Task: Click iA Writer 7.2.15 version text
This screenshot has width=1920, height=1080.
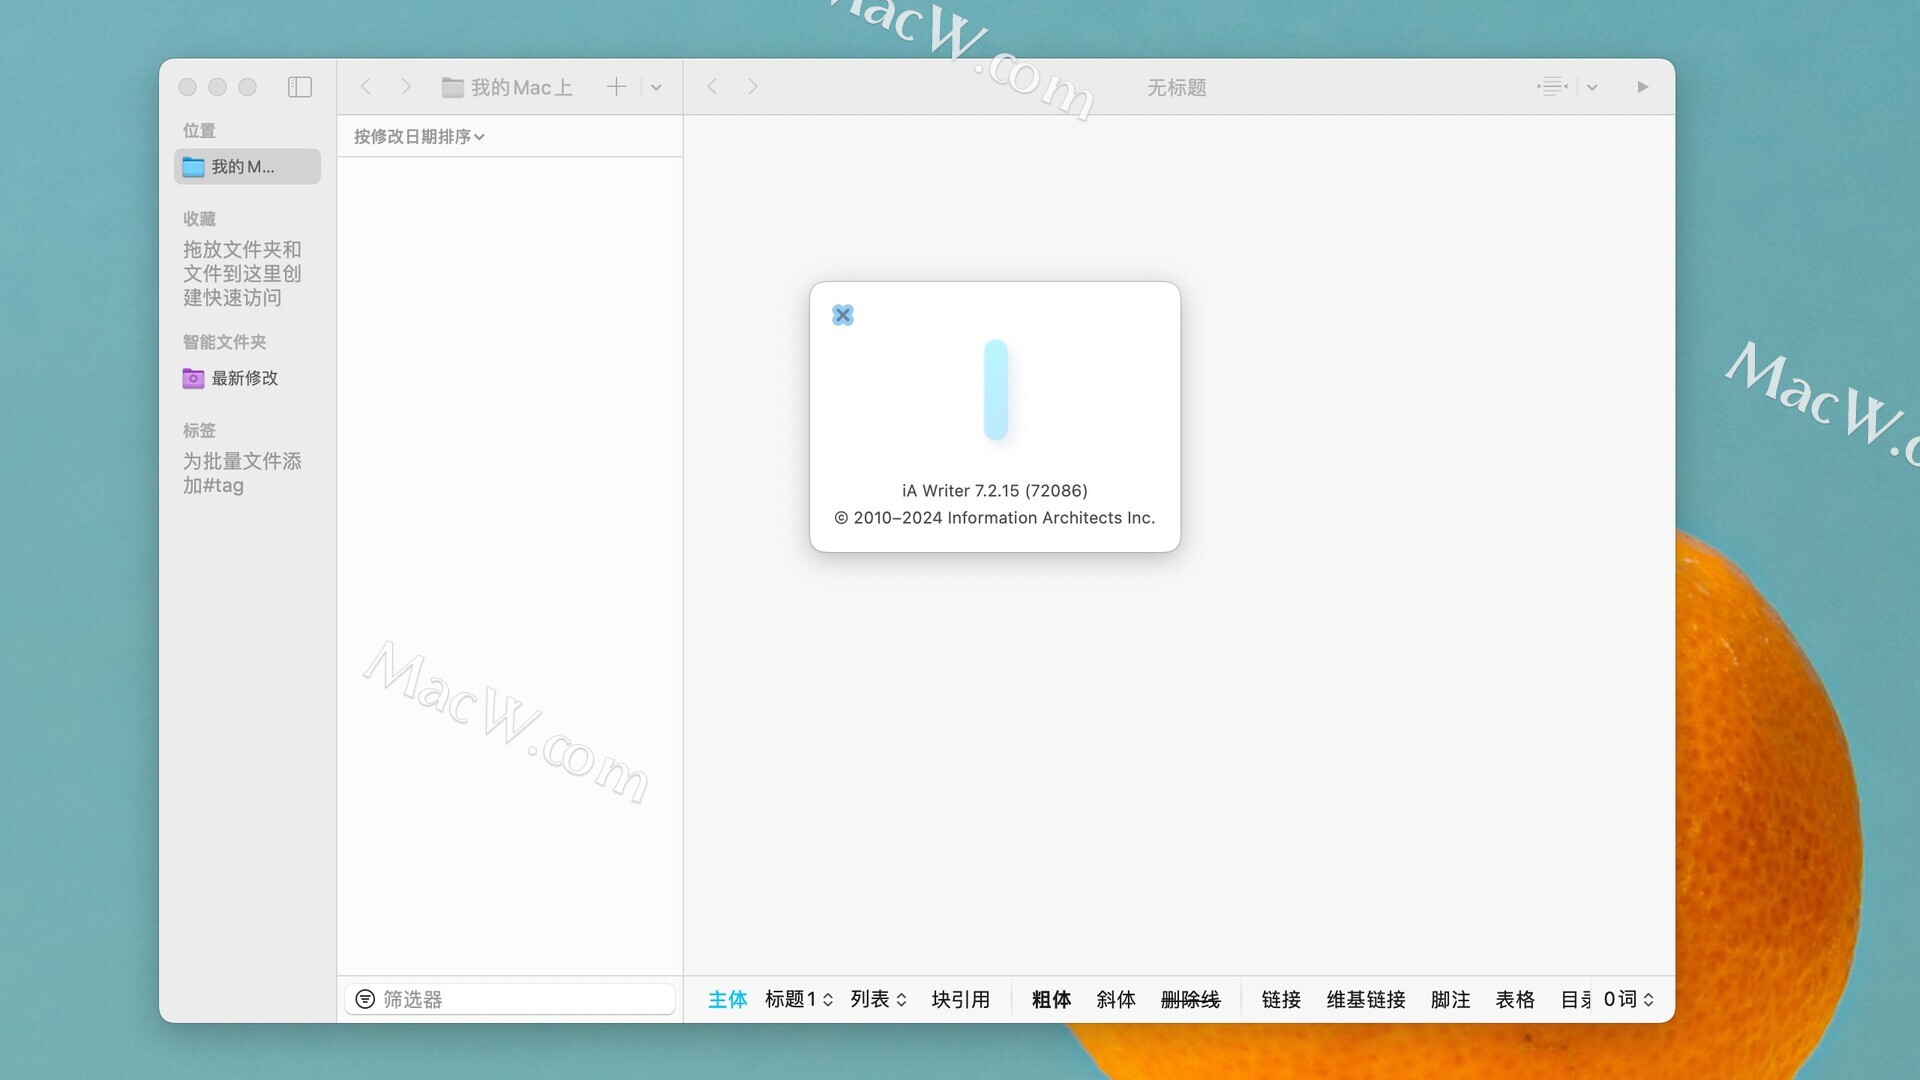Action: click(995, 491)
